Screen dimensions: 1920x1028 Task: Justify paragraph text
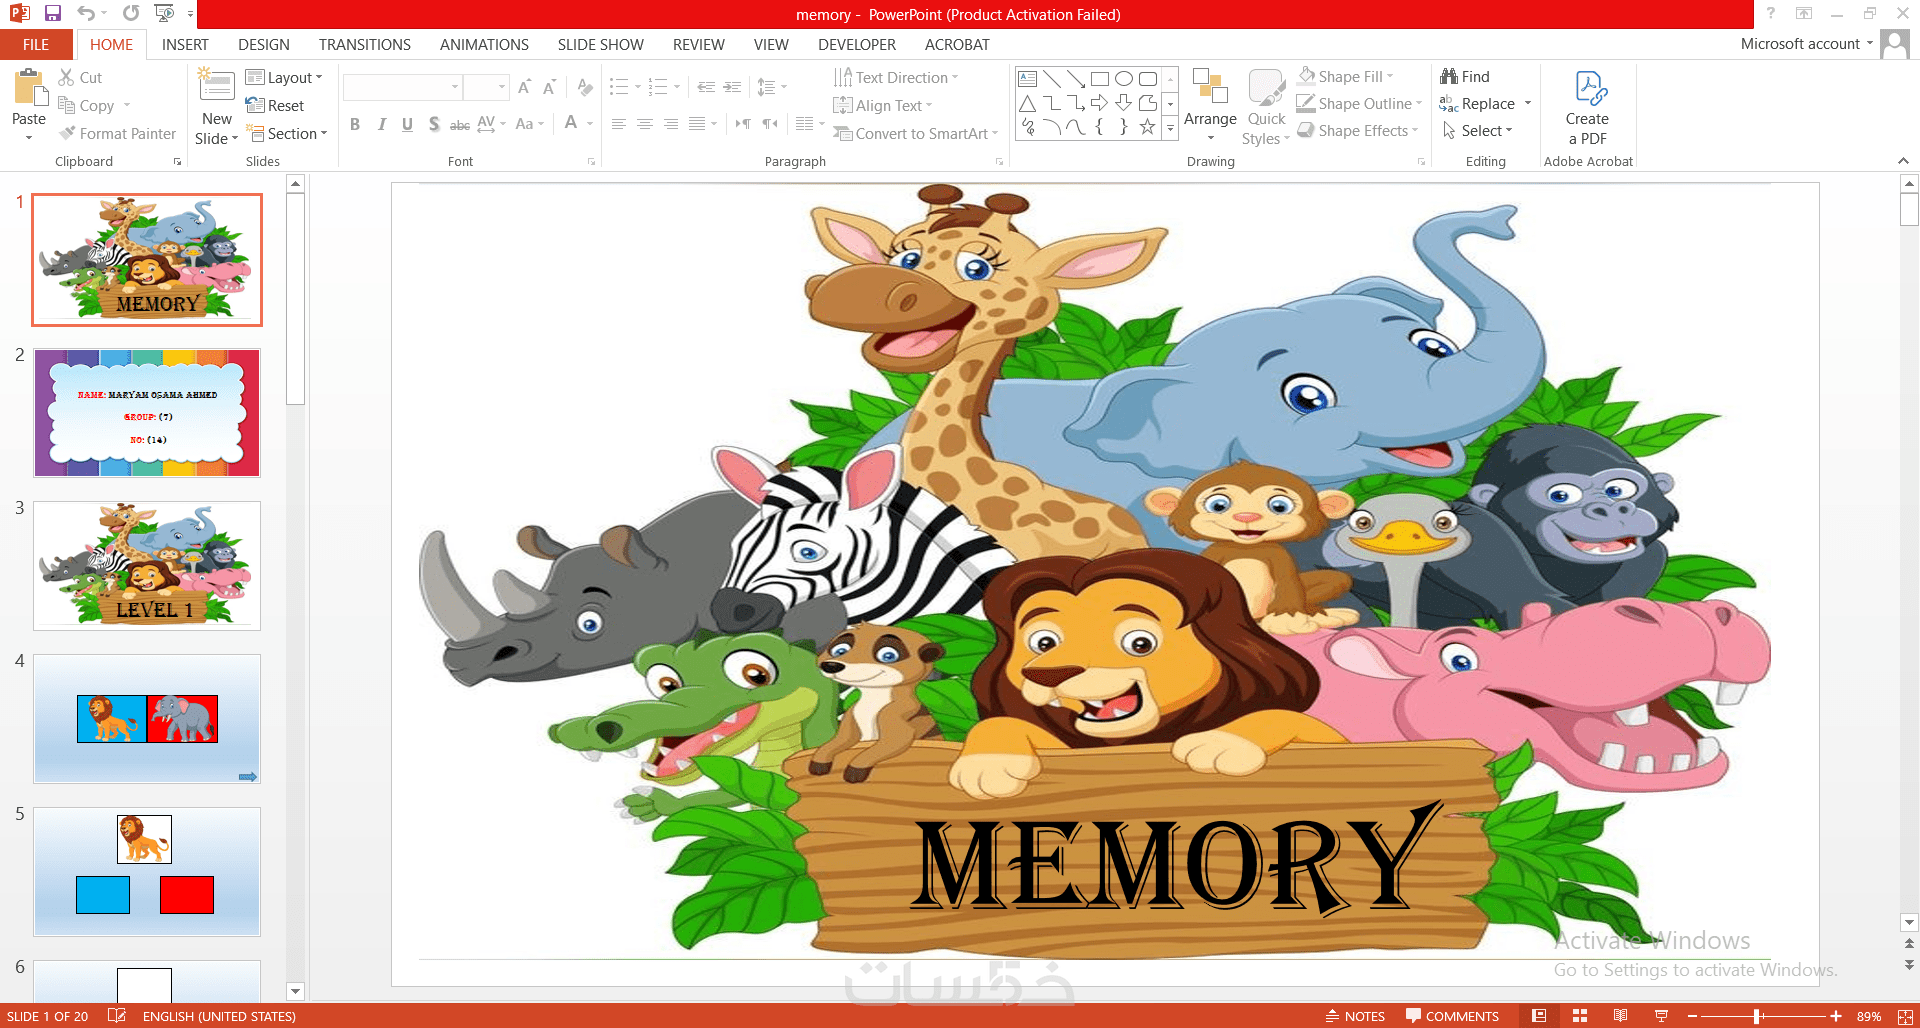coord(697,124)
